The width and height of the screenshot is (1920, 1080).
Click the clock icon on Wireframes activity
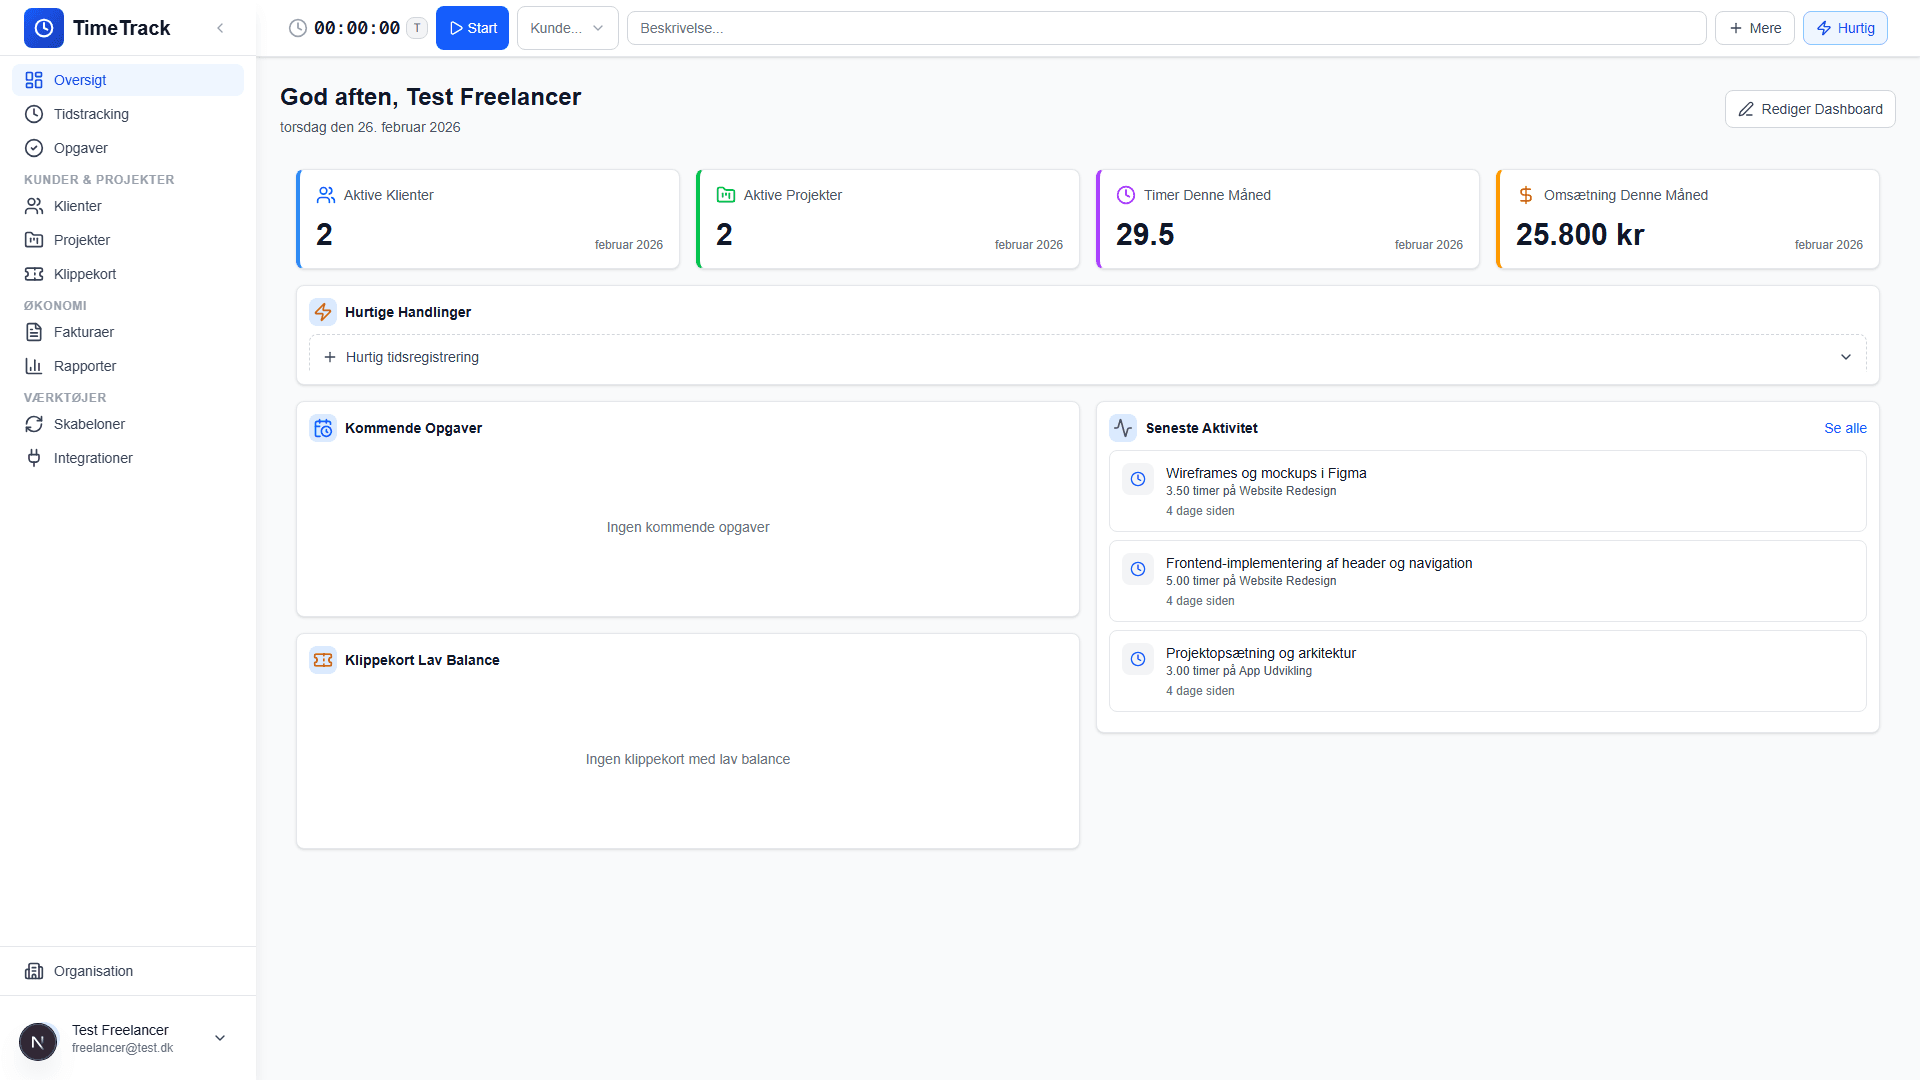click(1138, 479)
